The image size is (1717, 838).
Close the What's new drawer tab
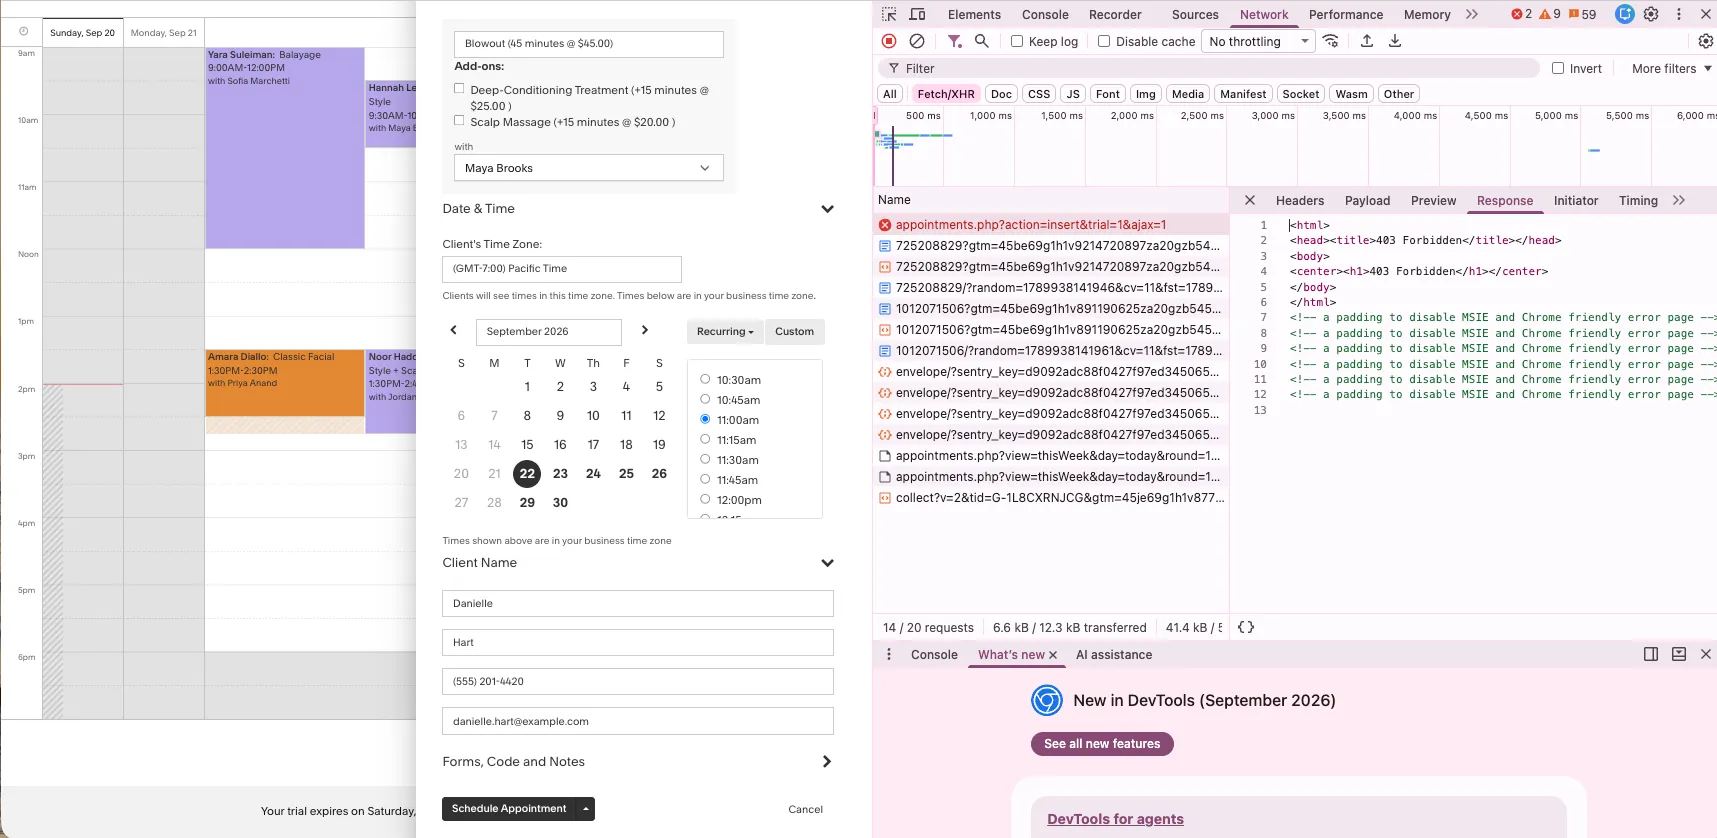click(1053, 655)
